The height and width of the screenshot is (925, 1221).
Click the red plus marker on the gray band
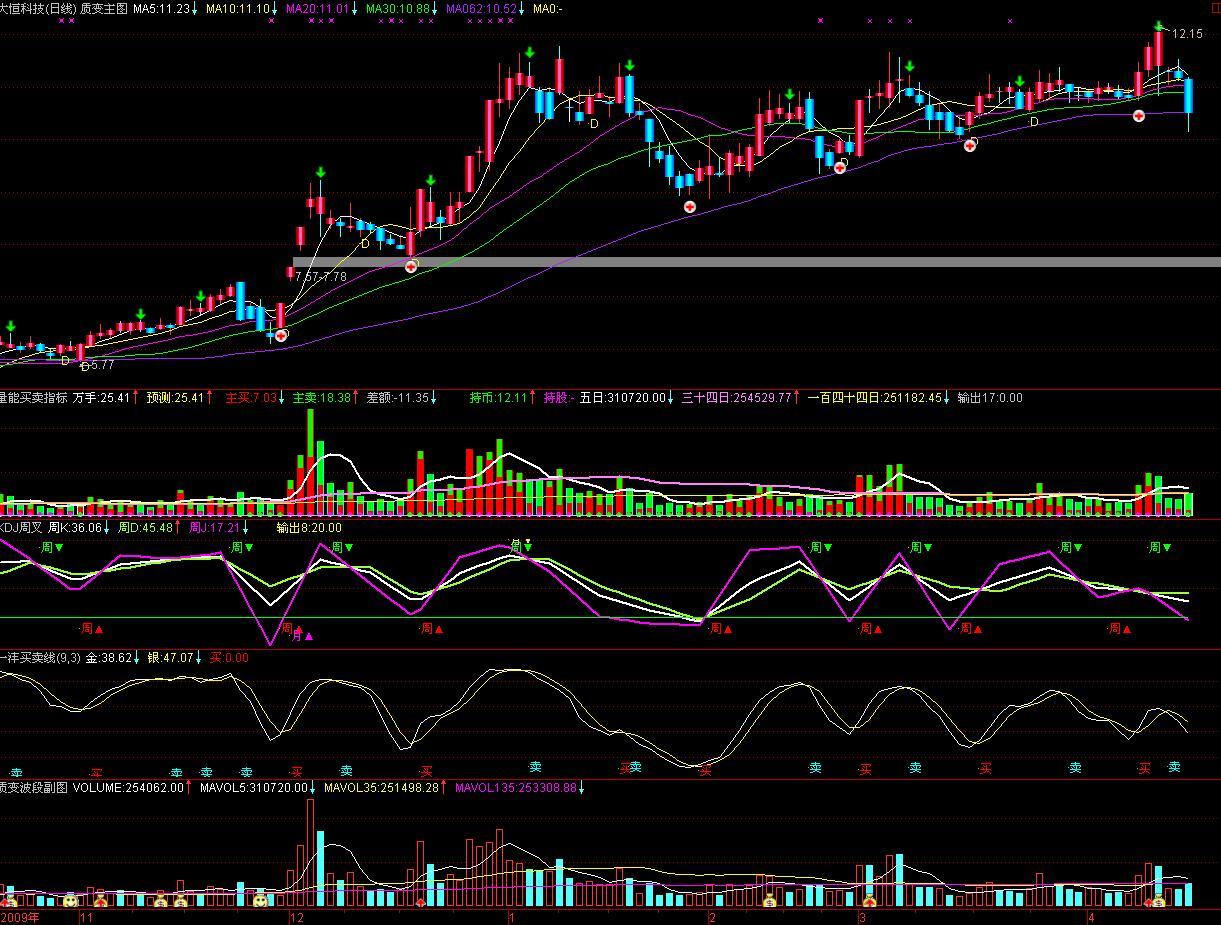point(411,267)
